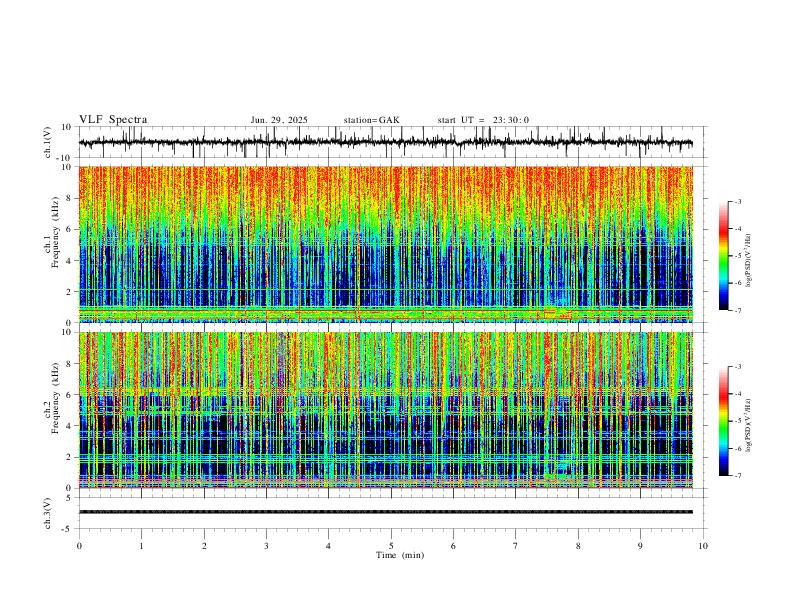Click the 'ch.3(V)' axis label
This screenshot has width=792, height=612.
point(48,514)
